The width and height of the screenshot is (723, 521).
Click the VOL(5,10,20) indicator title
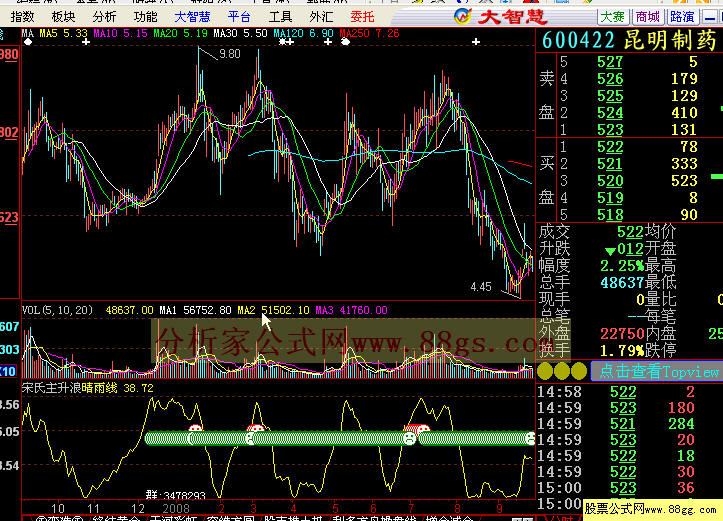point(58,310)
